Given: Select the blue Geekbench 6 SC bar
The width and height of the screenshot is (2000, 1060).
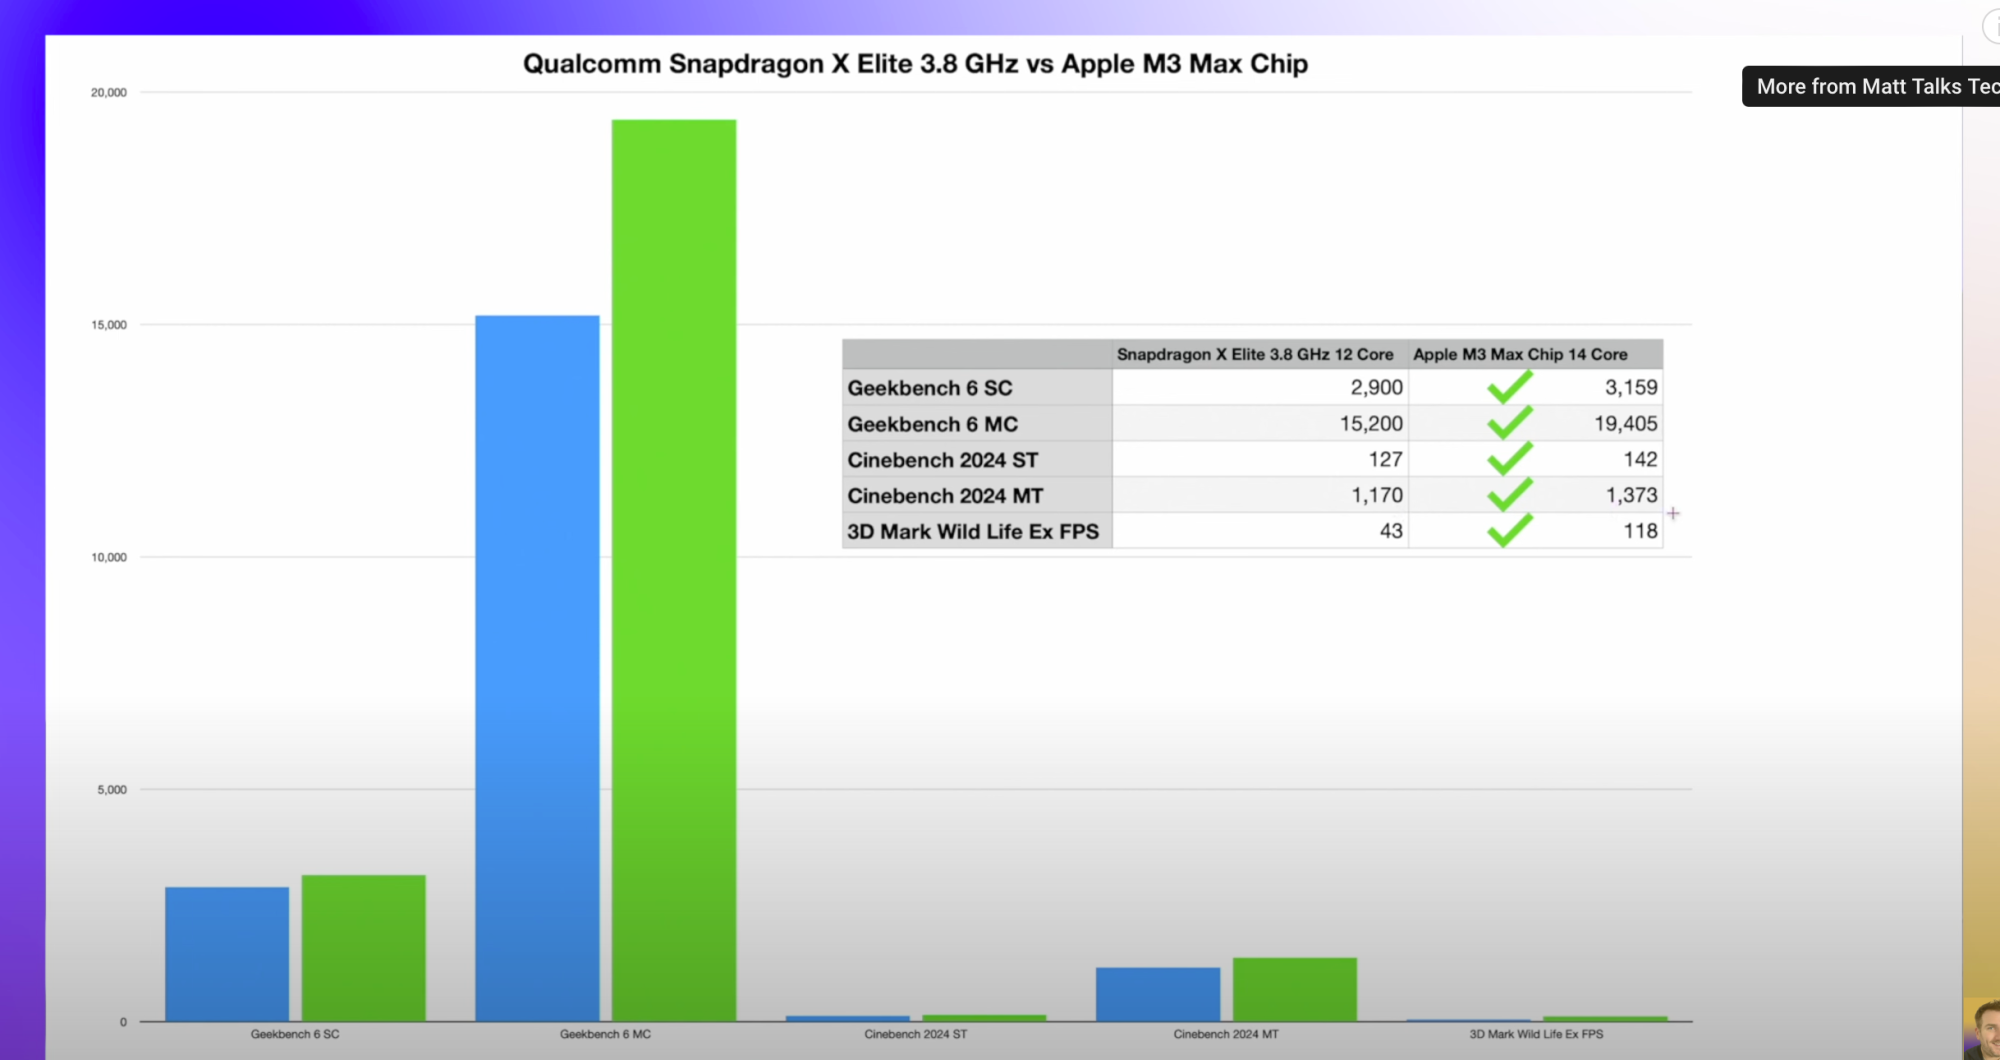Looking at the screenshot, I should 227,954.
